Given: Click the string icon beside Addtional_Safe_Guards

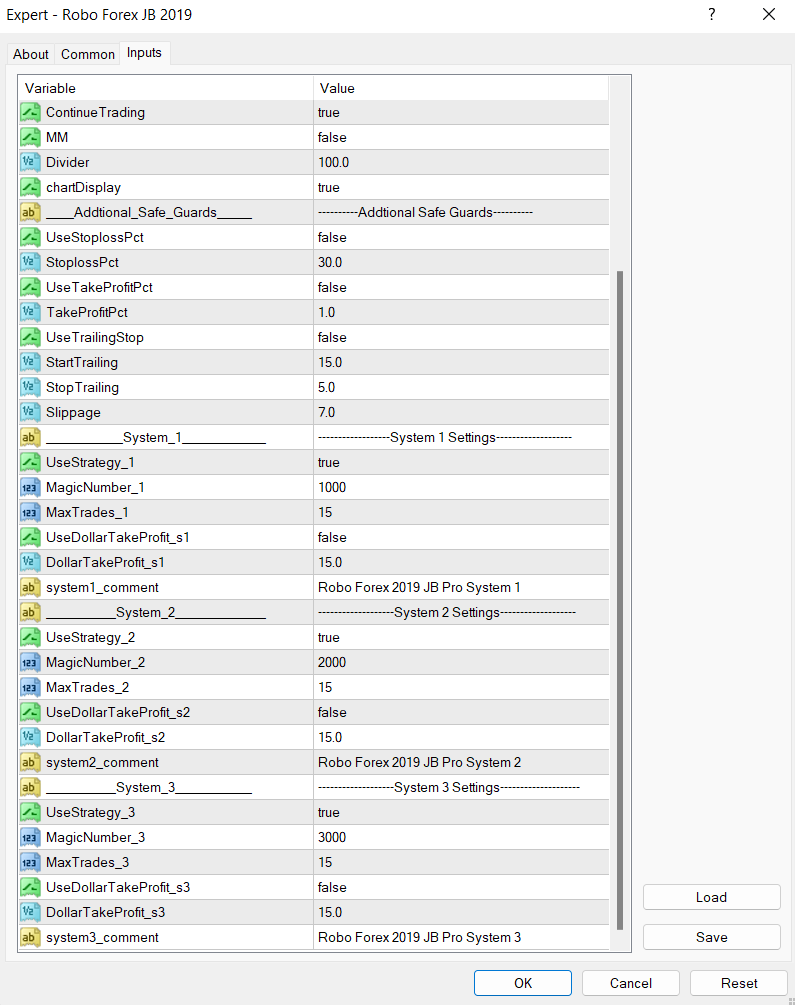Looking at the screenshot, I should [x=30, y=213].
